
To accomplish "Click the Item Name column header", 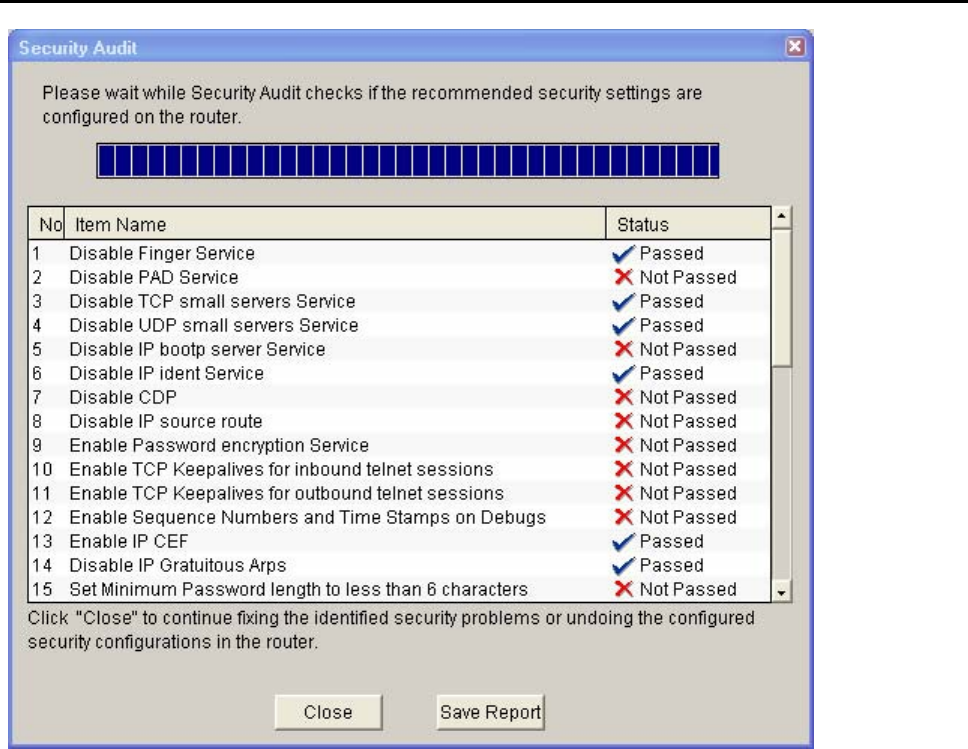I will pyautogui.click(x=335, y=224).
